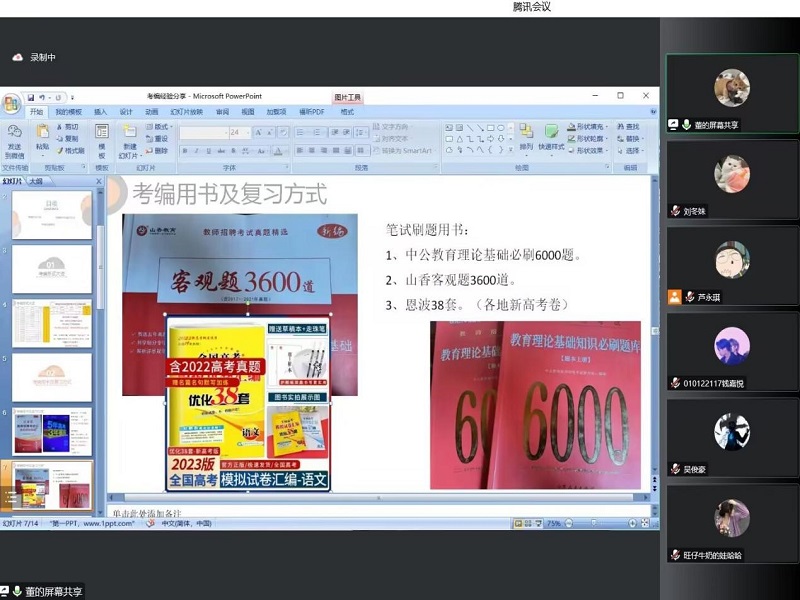The width and height of the screenshot is (800, 600).
Task: Toggle strikethrough formatting in the font group
Action: (221, 151)
